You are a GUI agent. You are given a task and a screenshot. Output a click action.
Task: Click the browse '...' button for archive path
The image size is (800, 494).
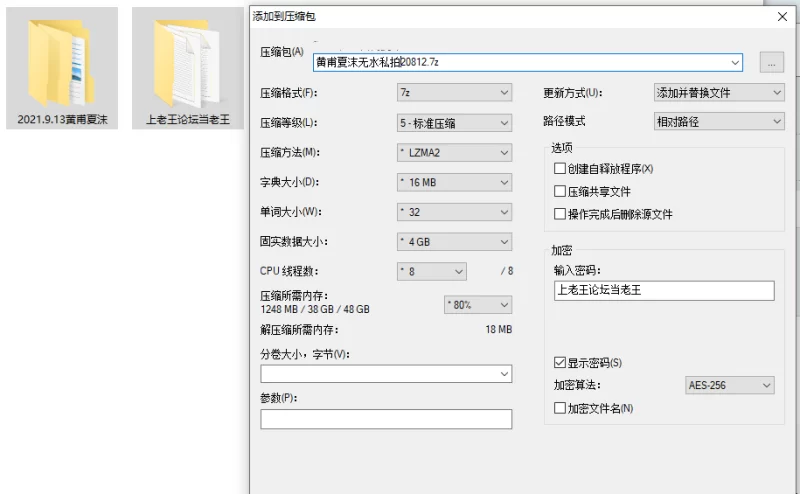771,63
